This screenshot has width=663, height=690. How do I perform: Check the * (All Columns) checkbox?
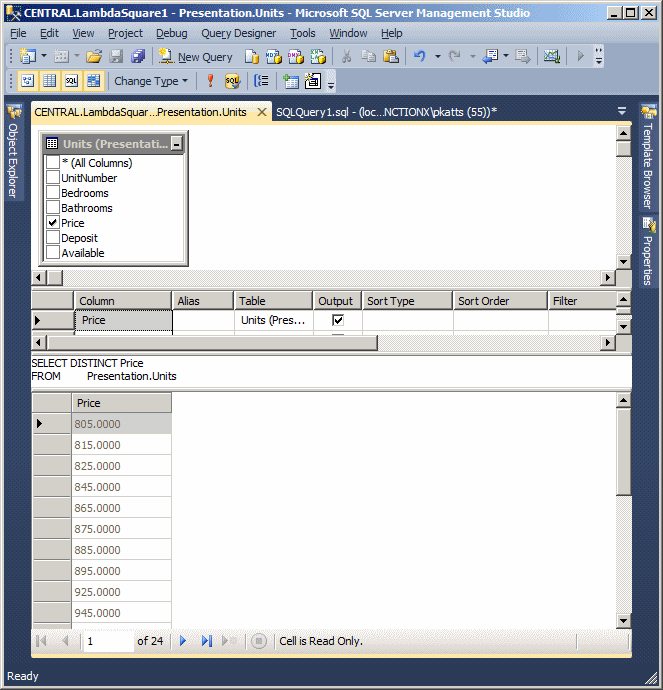click(53, 162)
